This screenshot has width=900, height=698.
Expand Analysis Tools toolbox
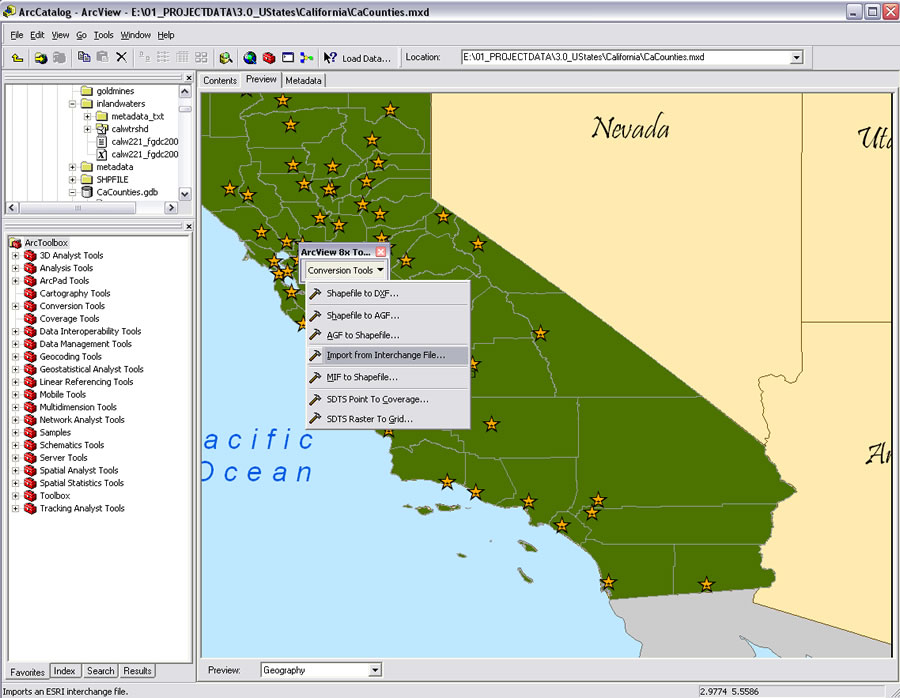(15, 268)
